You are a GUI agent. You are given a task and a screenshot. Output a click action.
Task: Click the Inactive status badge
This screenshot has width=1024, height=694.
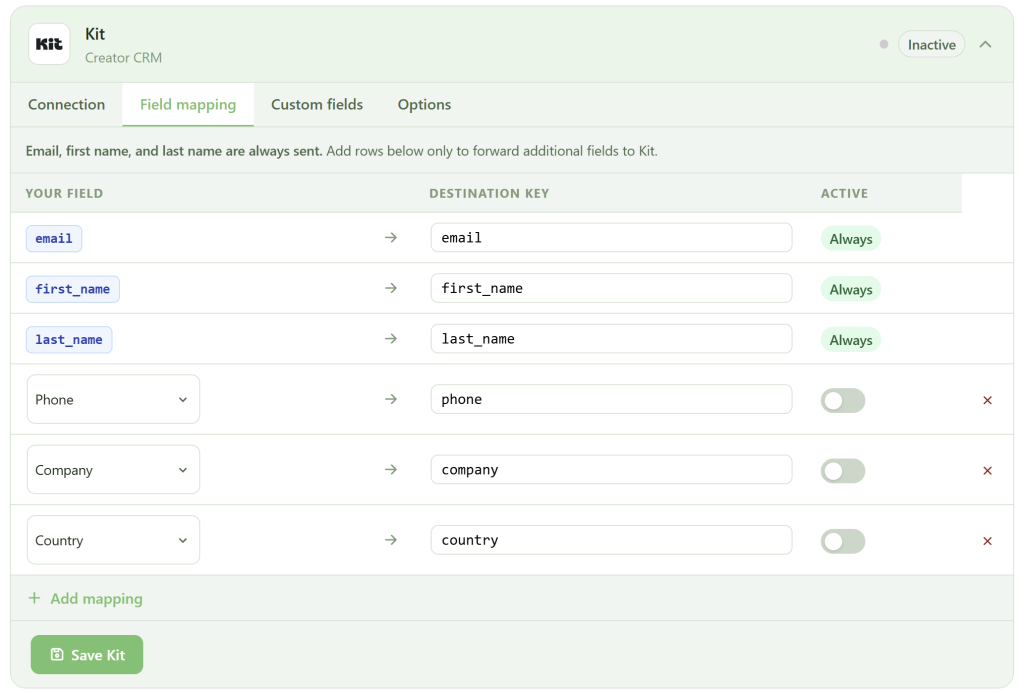point(931,44)
